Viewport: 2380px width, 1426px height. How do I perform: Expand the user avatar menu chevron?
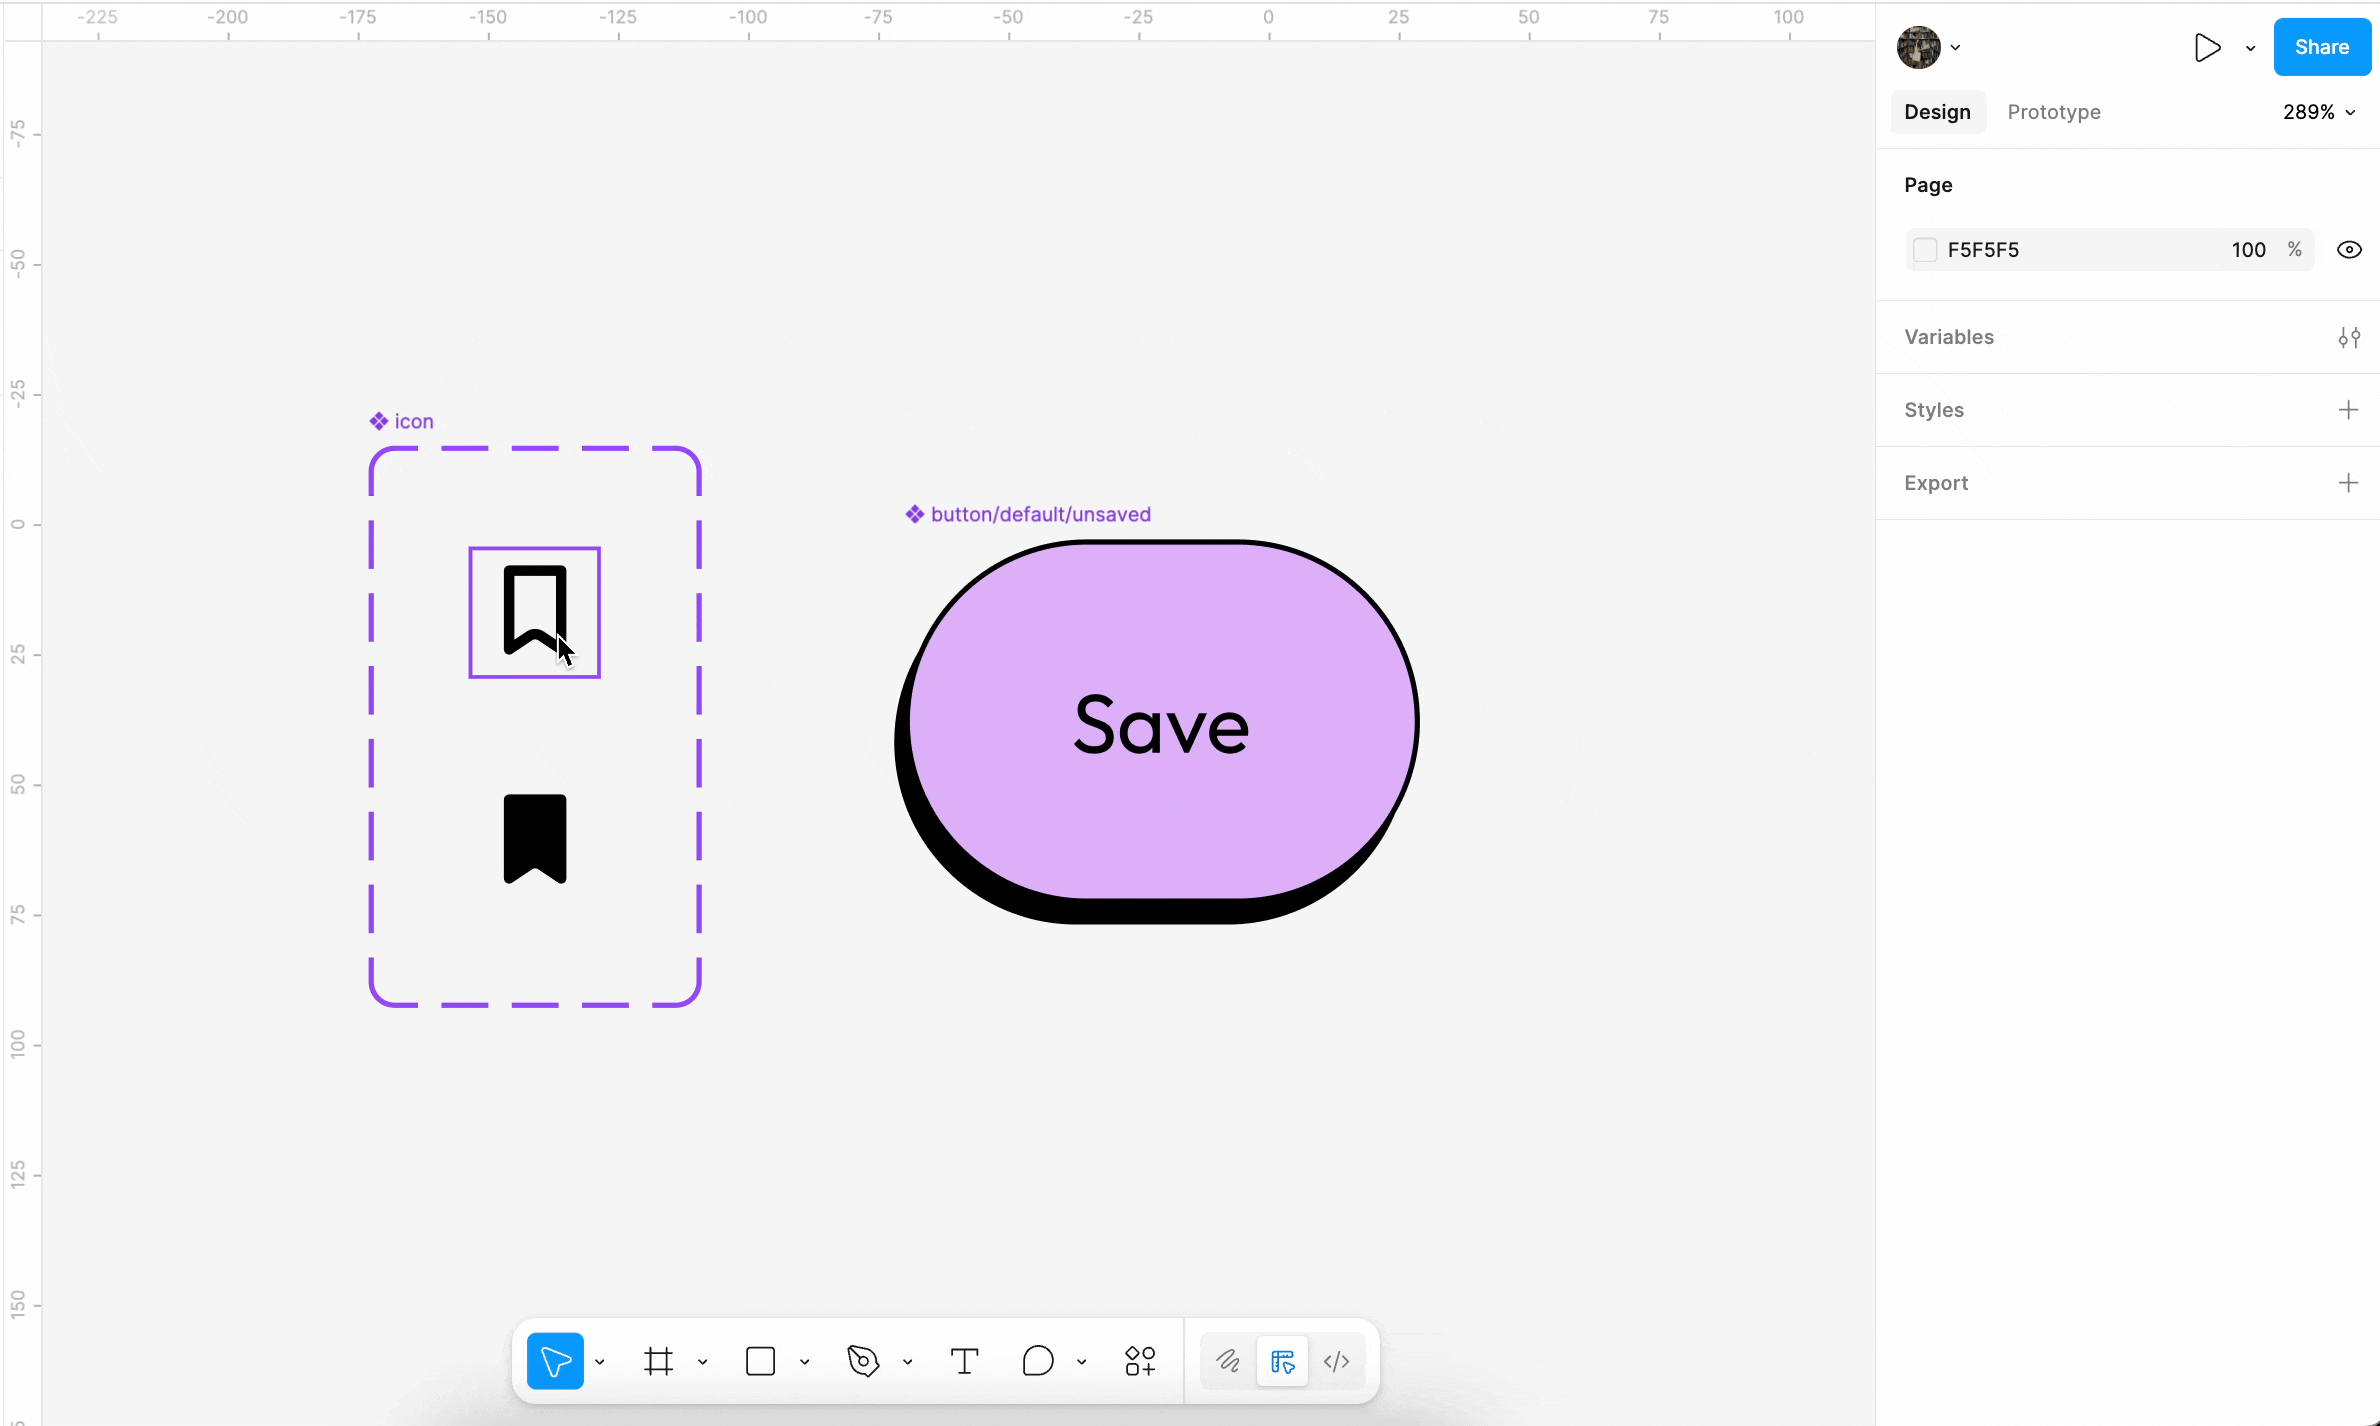click(x=1956, y=47)
